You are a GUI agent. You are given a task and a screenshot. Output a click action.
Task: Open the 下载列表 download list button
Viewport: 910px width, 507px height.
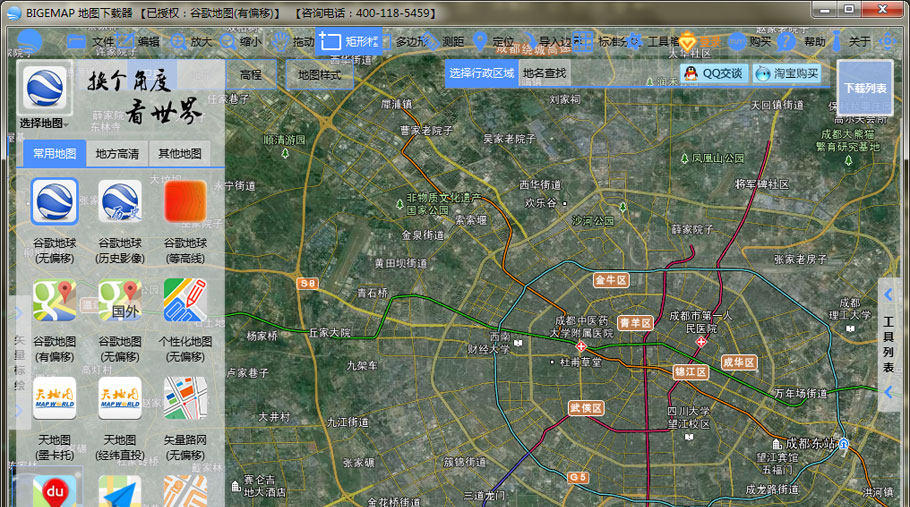pyautogui.click(x=865, y=88)
